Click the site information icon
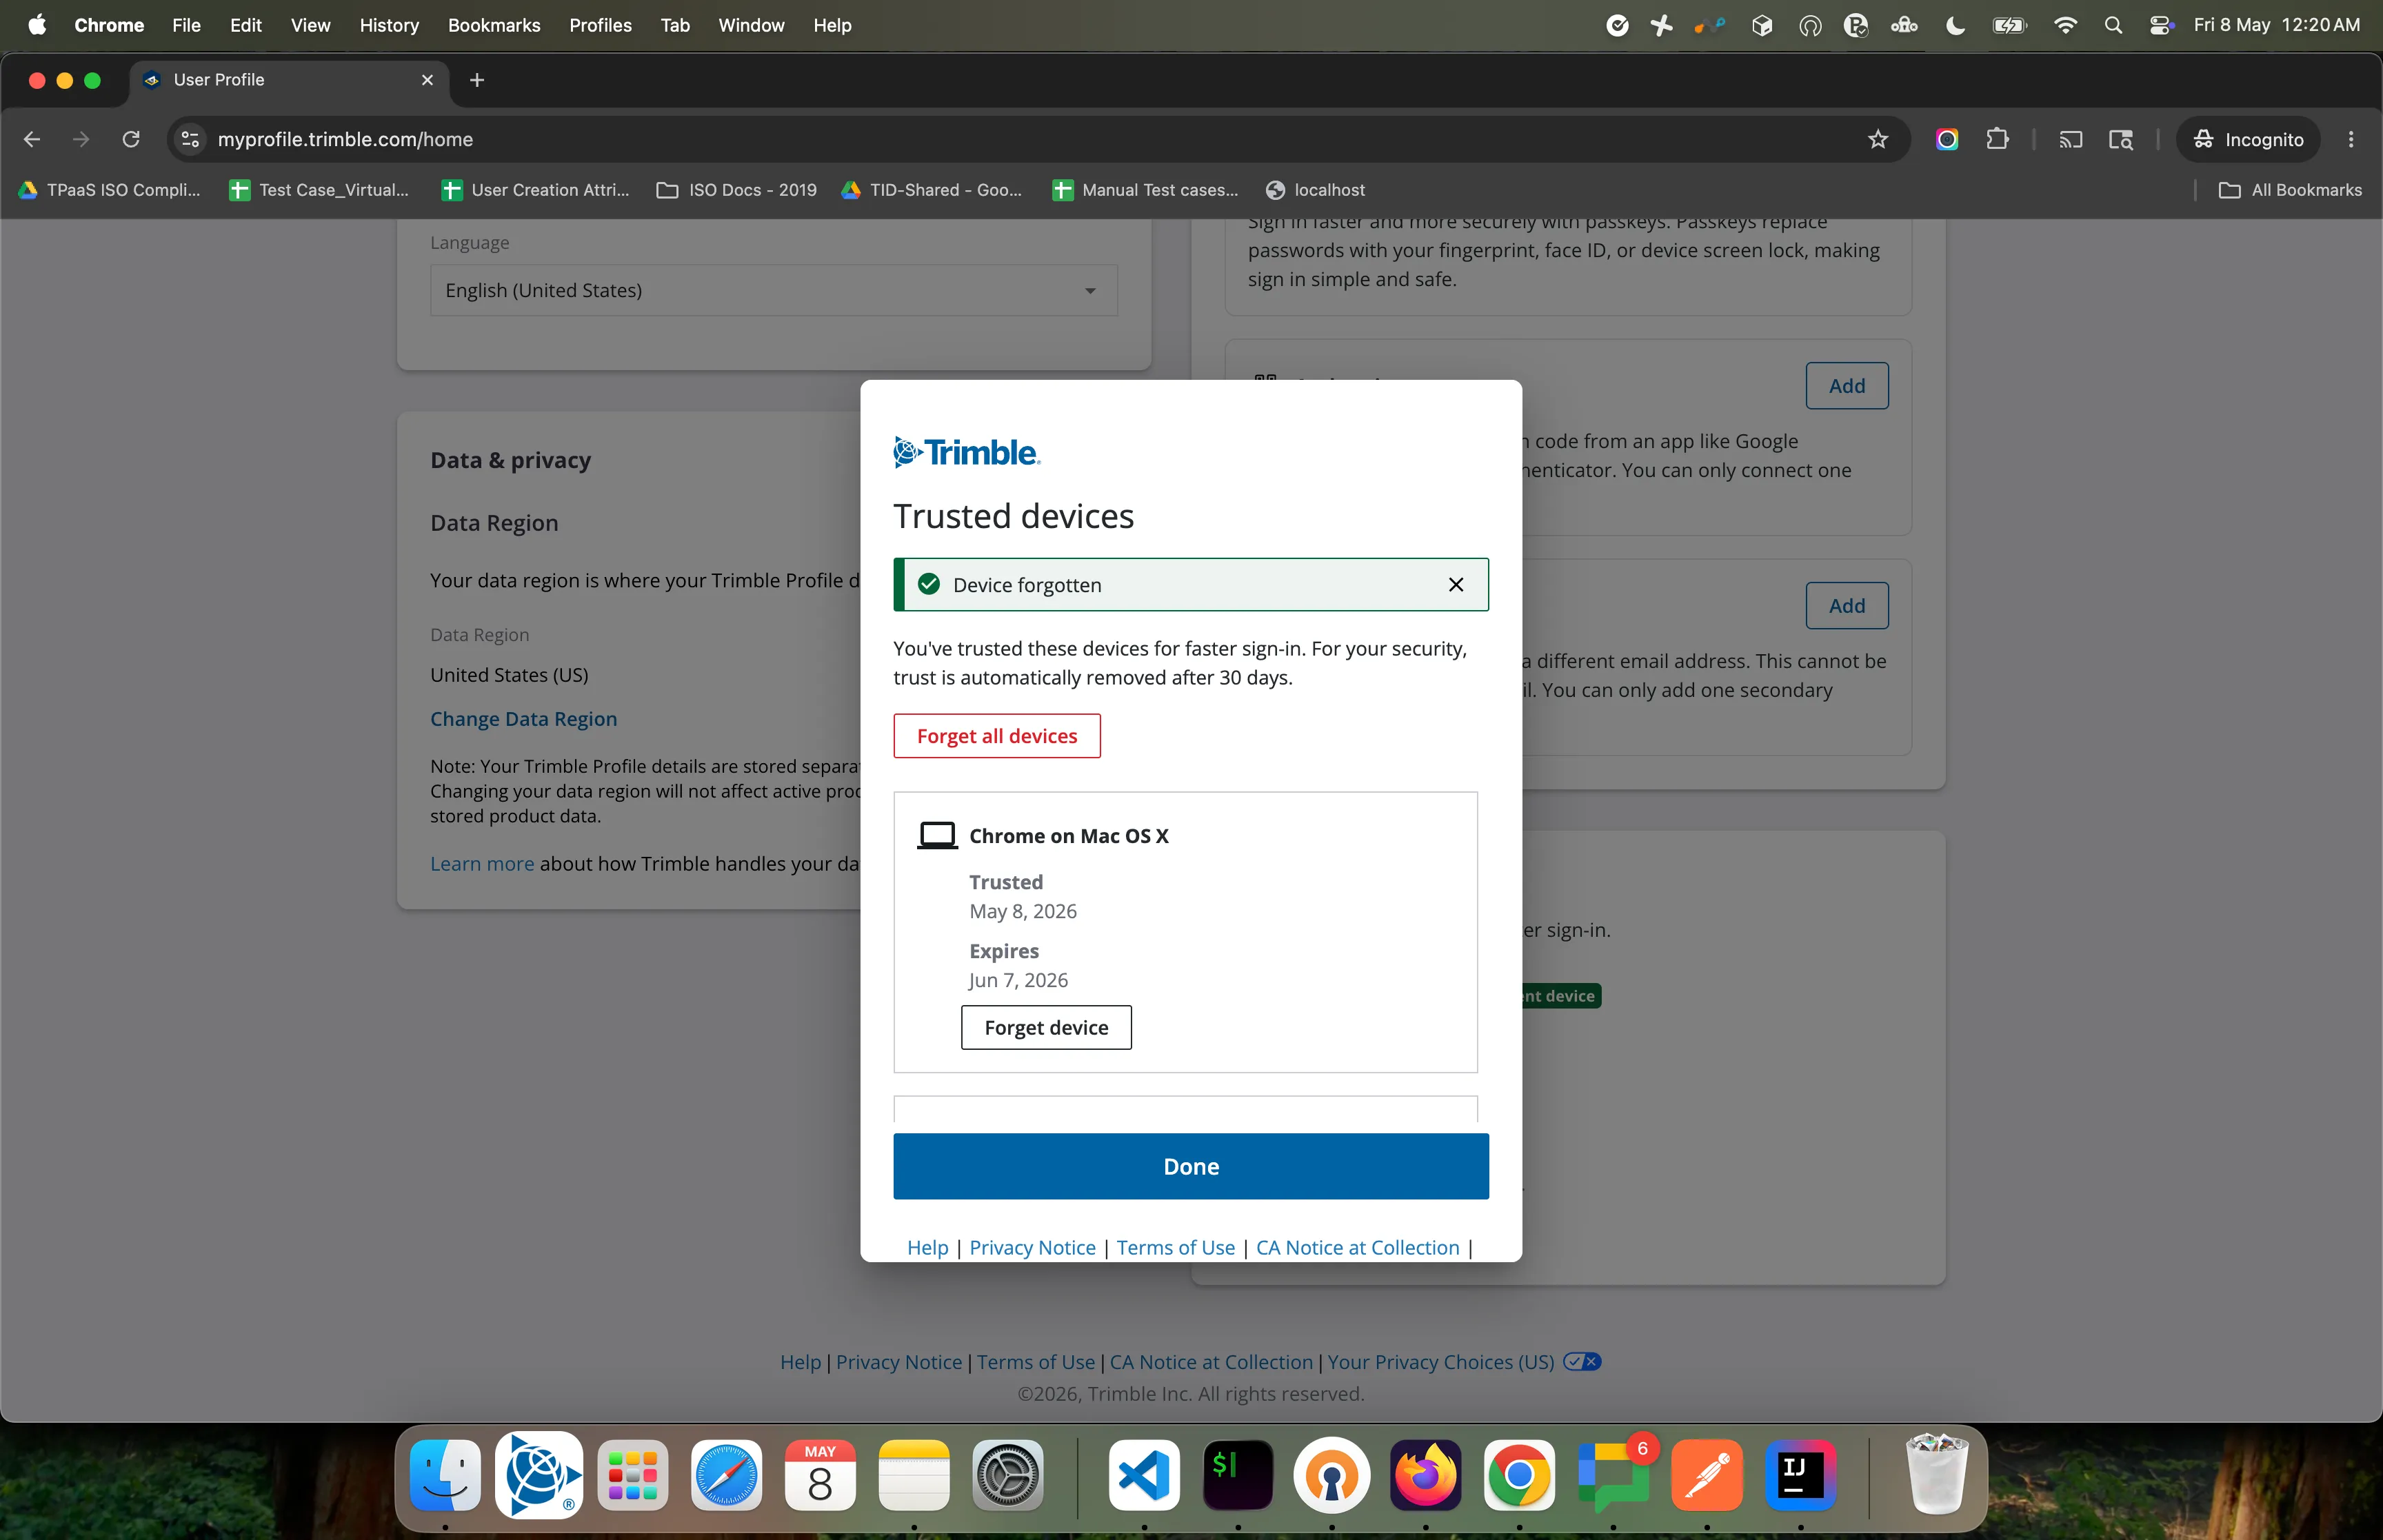Image resolution: width=2383 pixels, height=1540 pixels. 190,139
